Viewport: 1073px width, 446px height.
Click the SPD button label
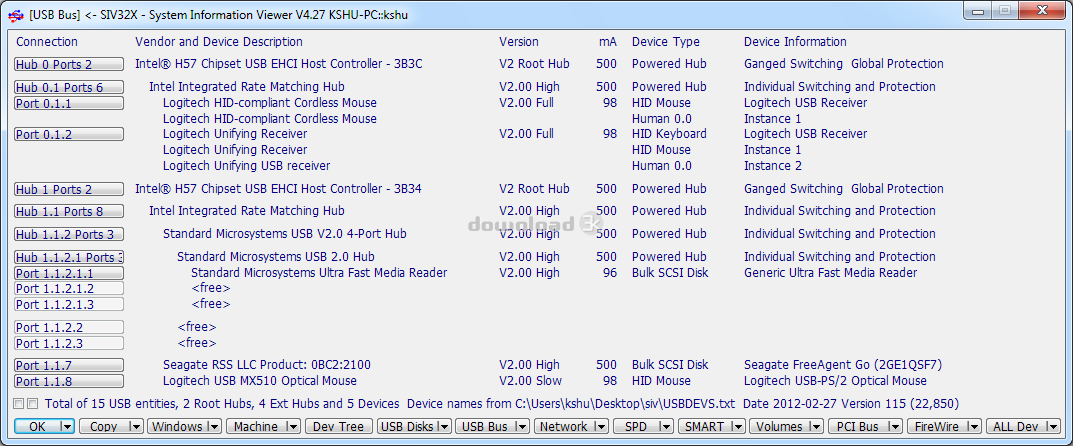636,426
